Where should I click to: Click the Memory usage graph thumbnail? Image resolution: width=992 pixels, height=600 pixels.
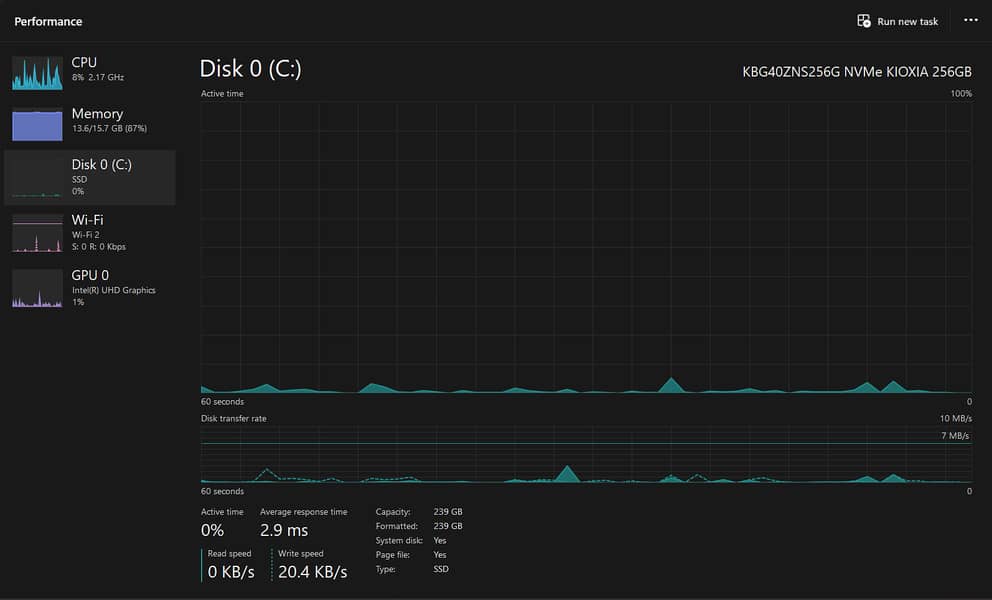pos(37,124)
